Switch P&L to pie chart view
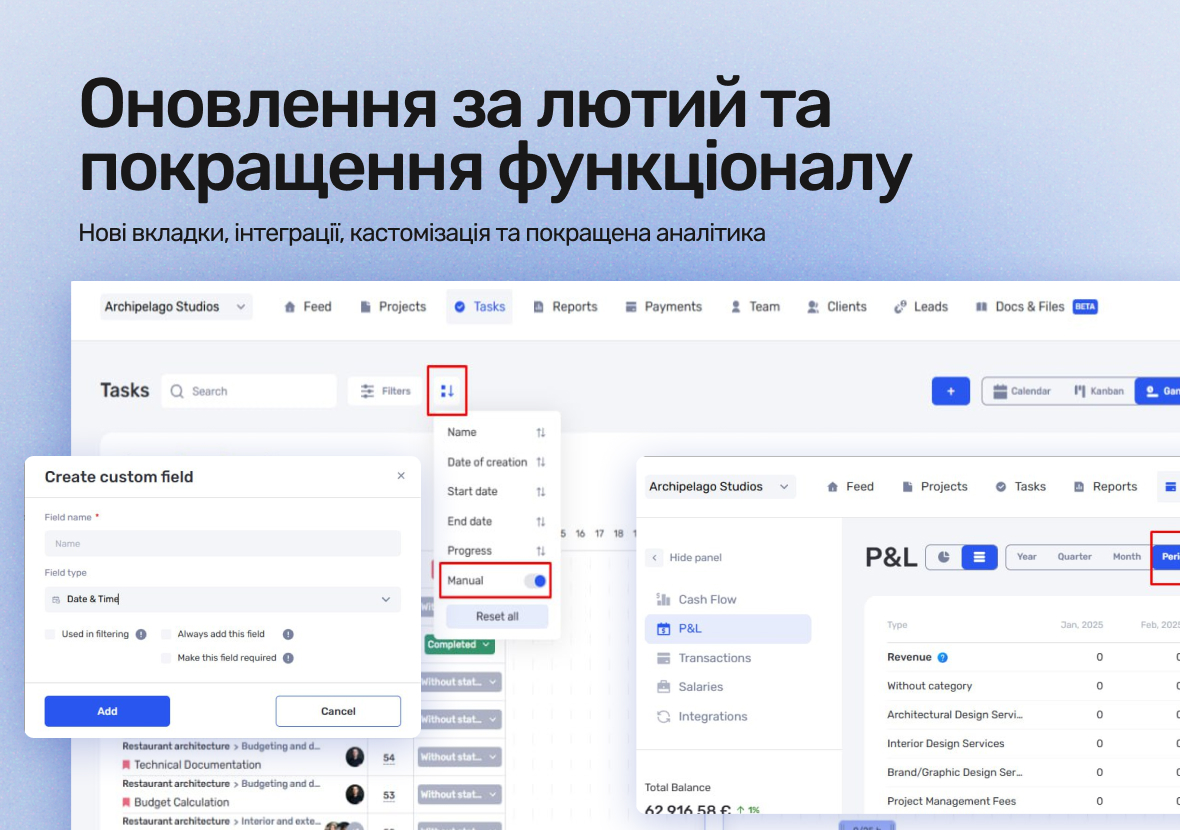The height and width of the screenshot is (830, 1180). [x=944, y=557]
